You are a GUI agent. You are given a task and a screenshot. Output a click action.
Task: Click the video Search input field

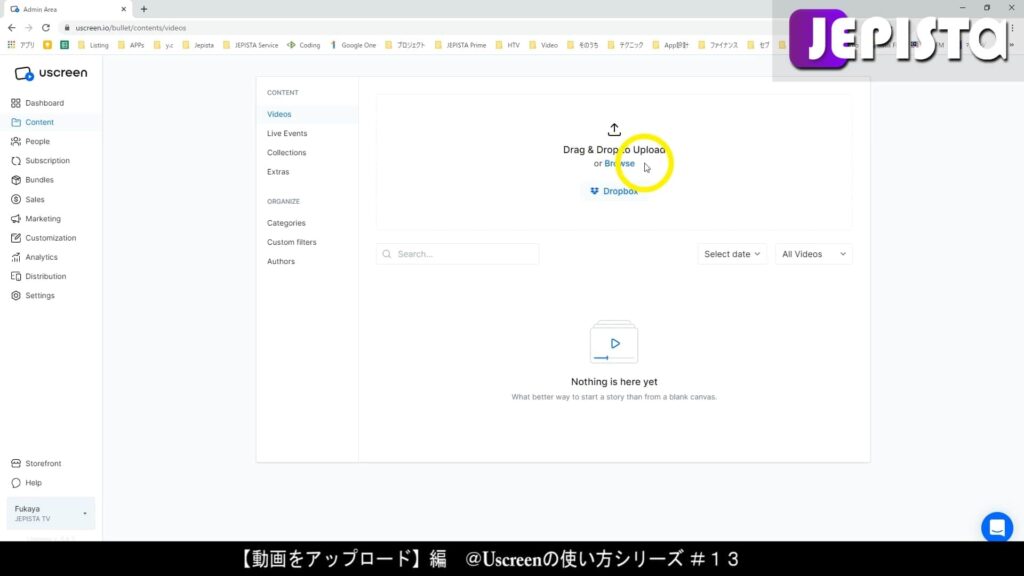coord(457,254)
